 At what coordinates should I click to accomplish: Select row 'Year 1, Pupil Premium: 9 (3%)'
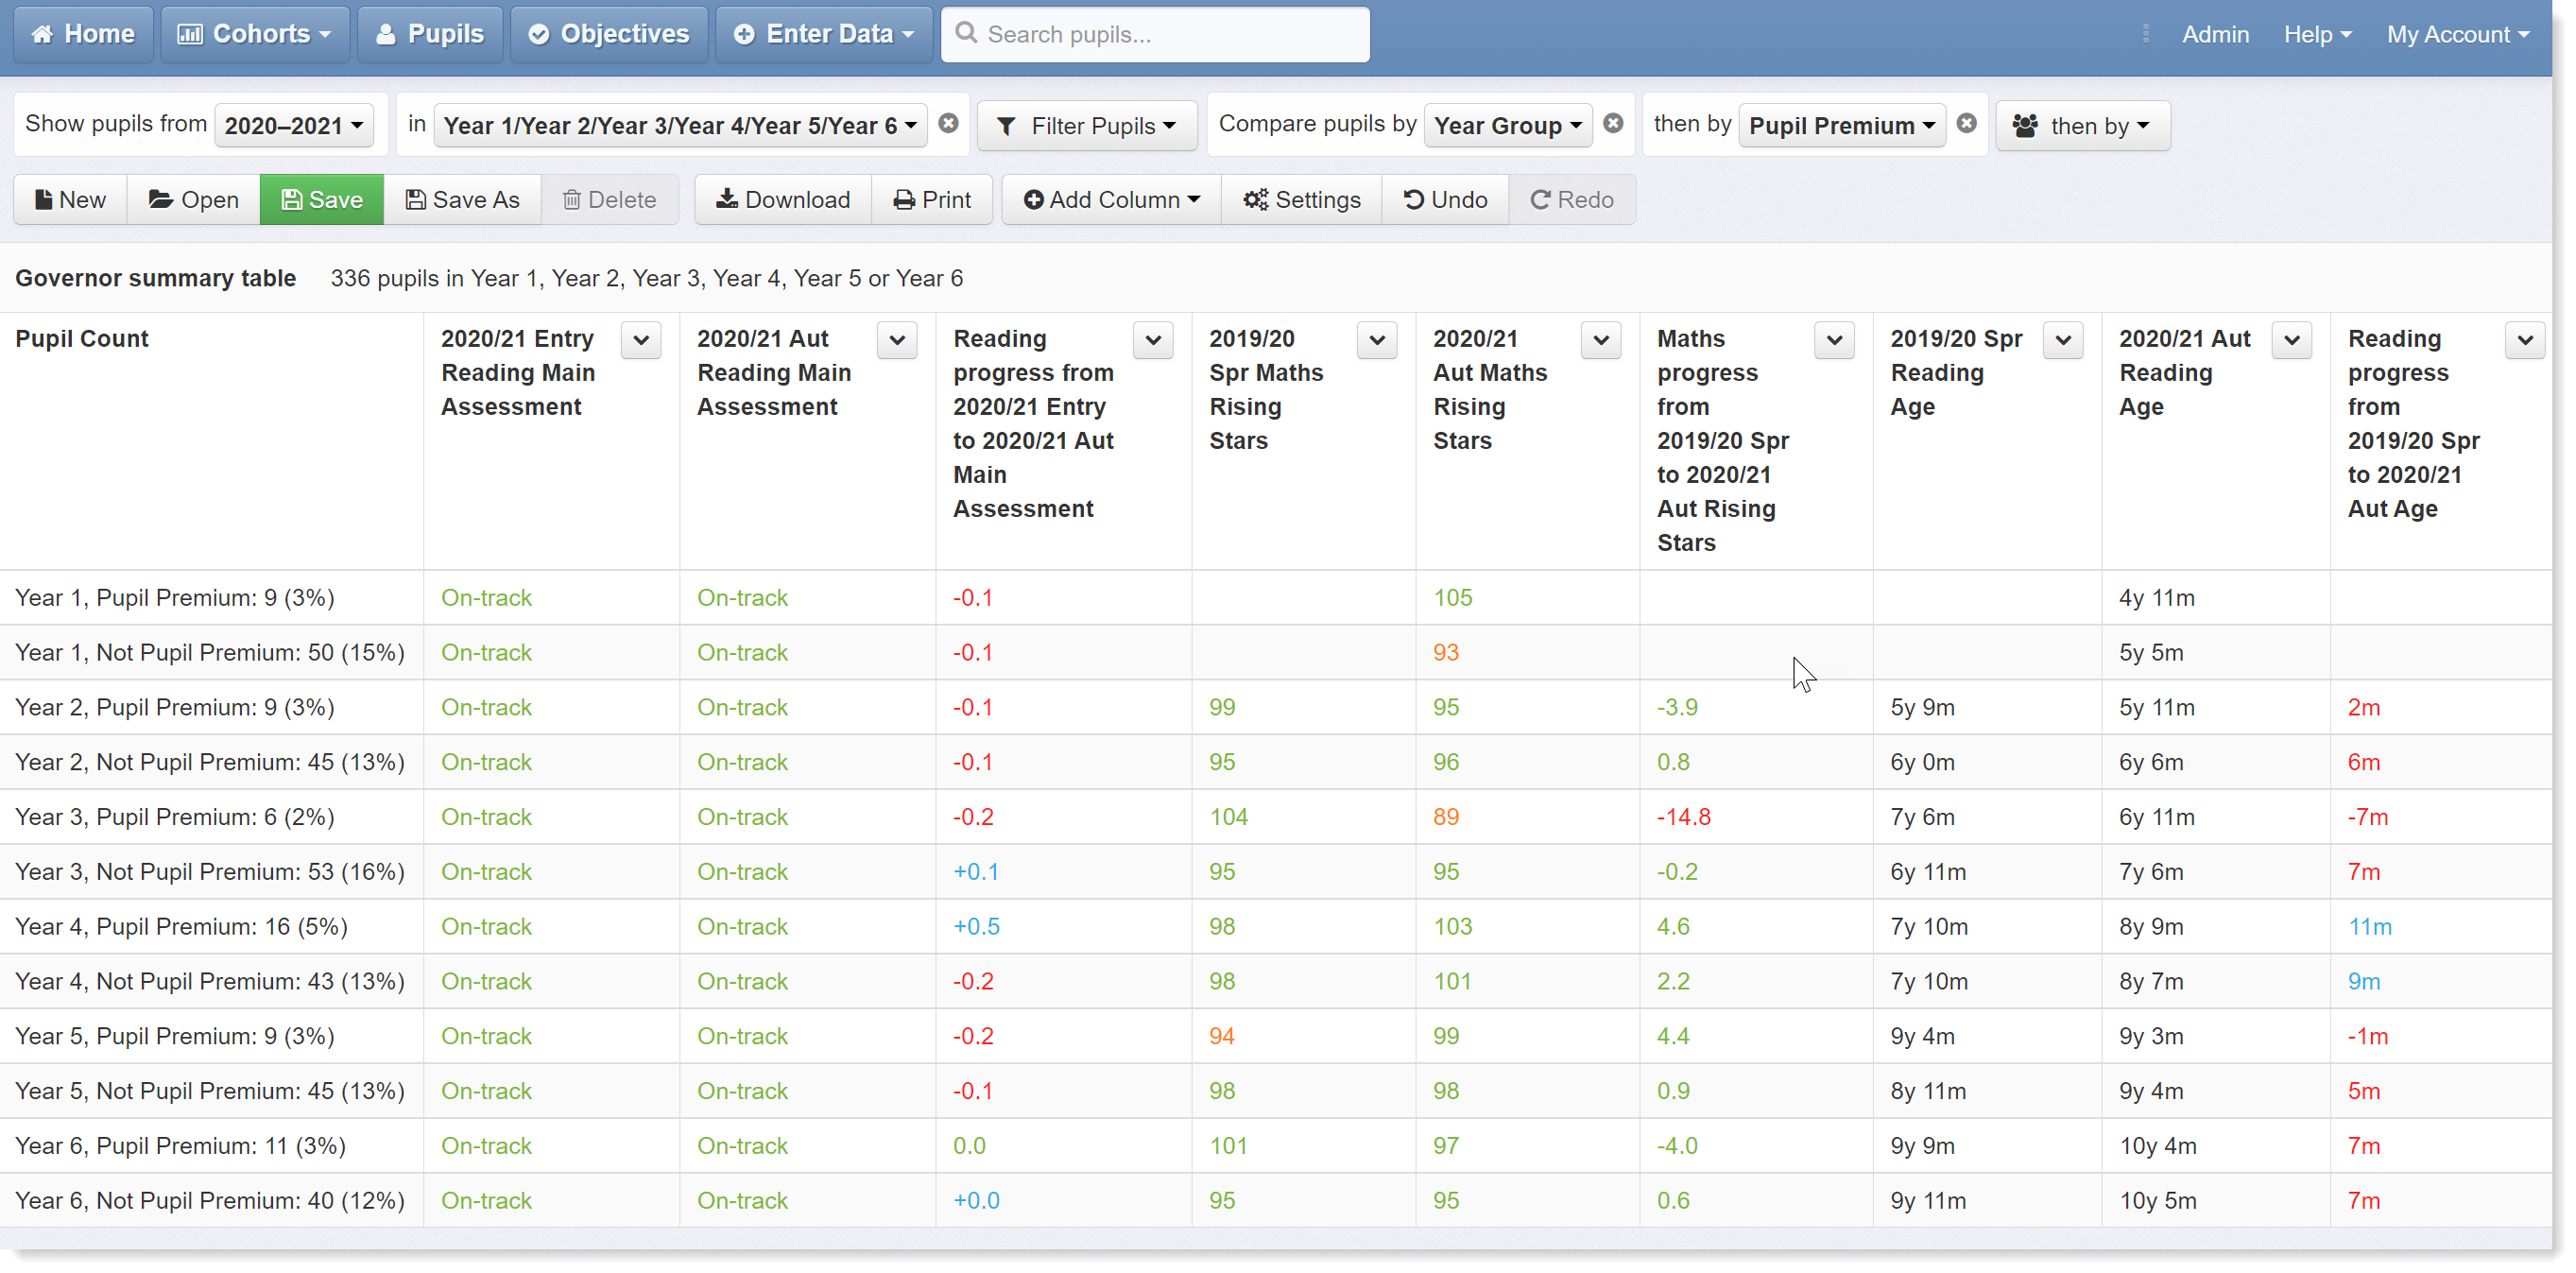point(1276,598)
